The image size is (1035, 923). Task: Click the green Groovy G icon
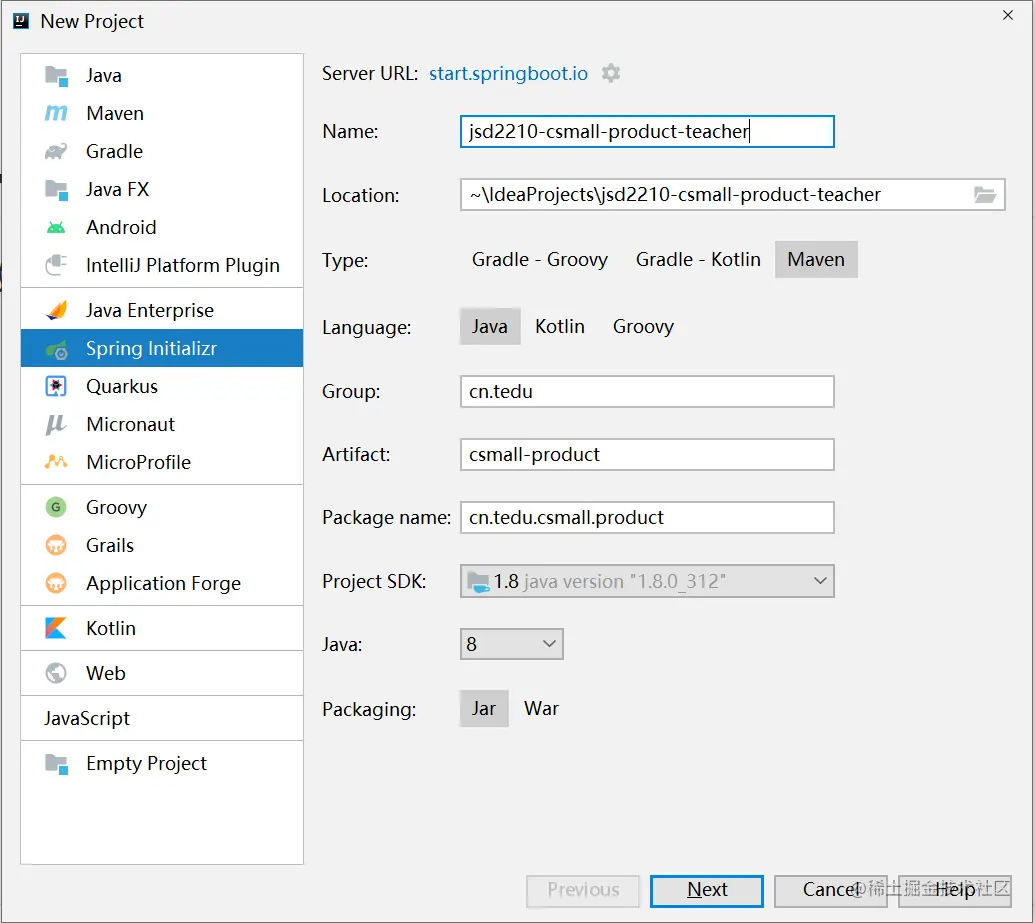pyautogui.click(x=56, y=507)
